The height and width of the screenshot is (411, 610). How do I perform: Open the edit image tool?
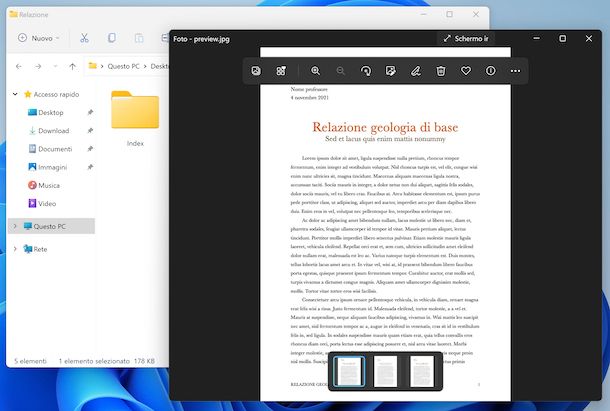391,71
